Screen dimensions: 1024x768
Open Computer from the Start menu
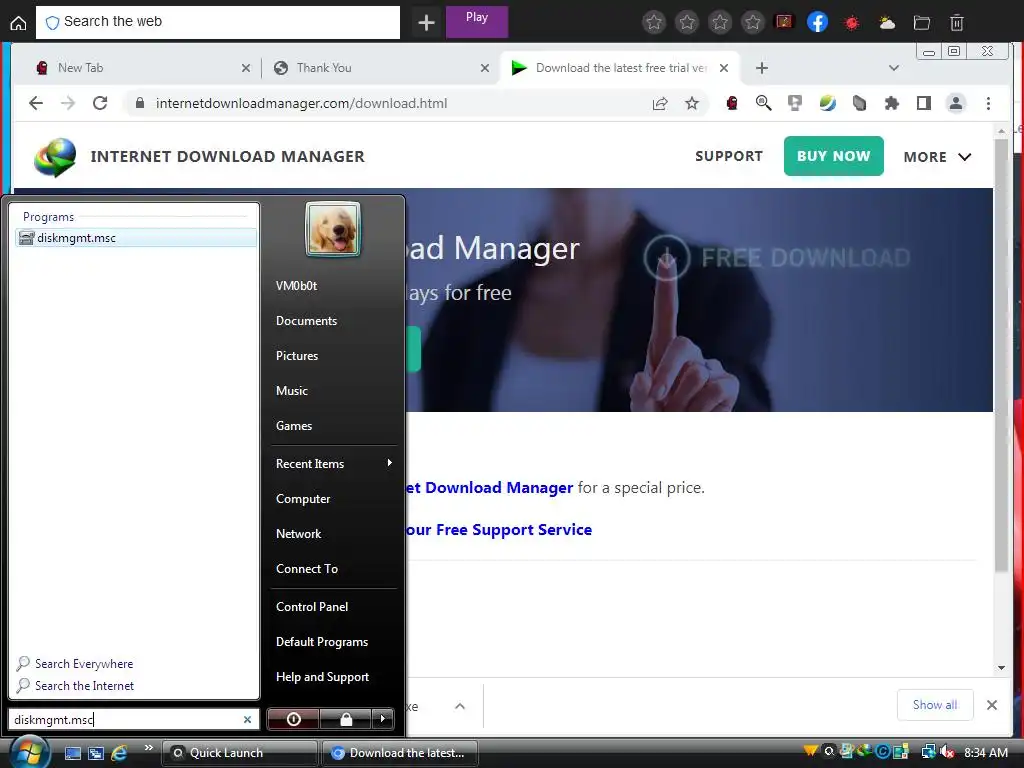[303, 499]
